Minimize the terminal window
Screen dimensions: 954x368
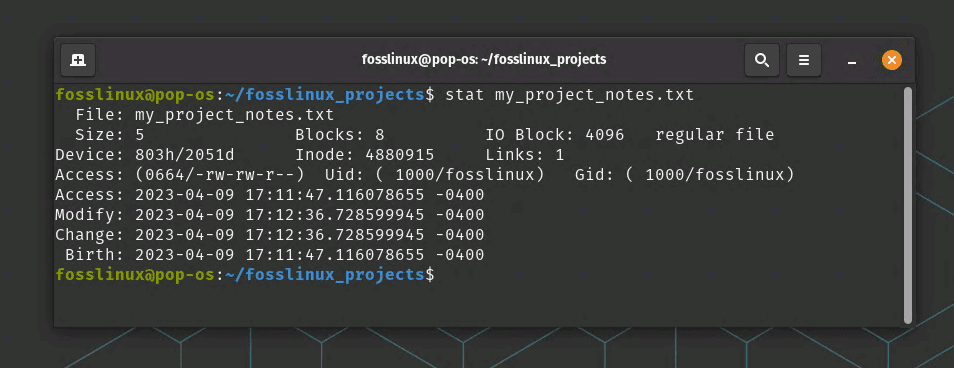852,61
